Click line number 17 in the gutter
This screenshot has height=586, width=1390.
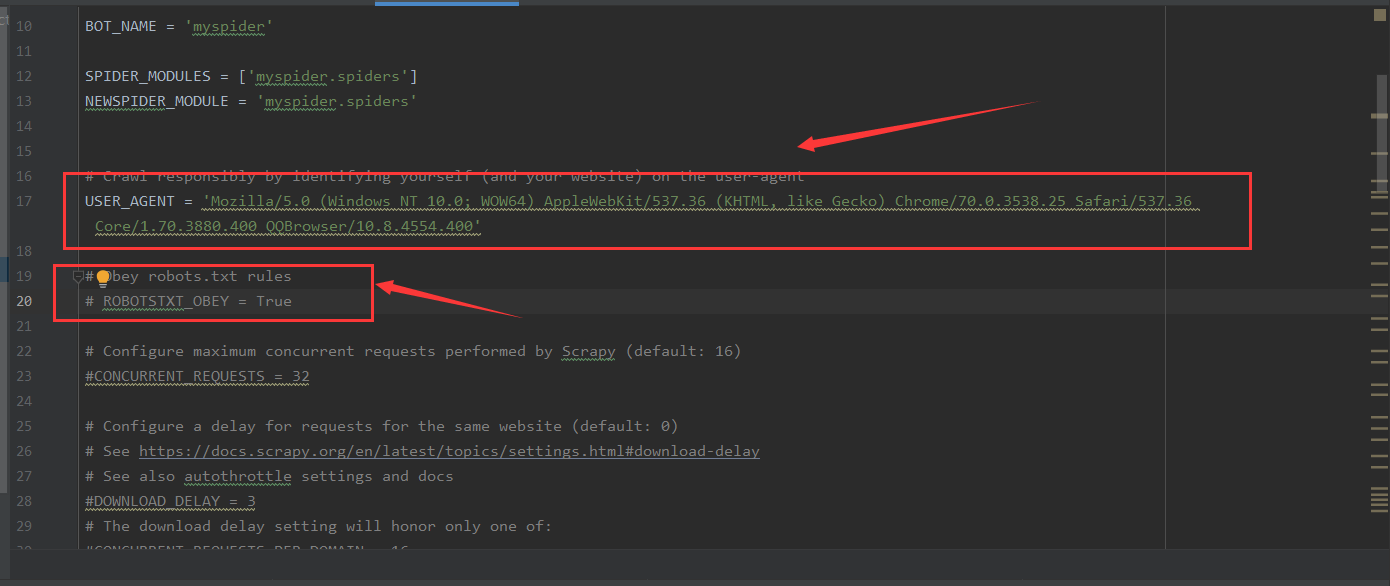[24, 200]
